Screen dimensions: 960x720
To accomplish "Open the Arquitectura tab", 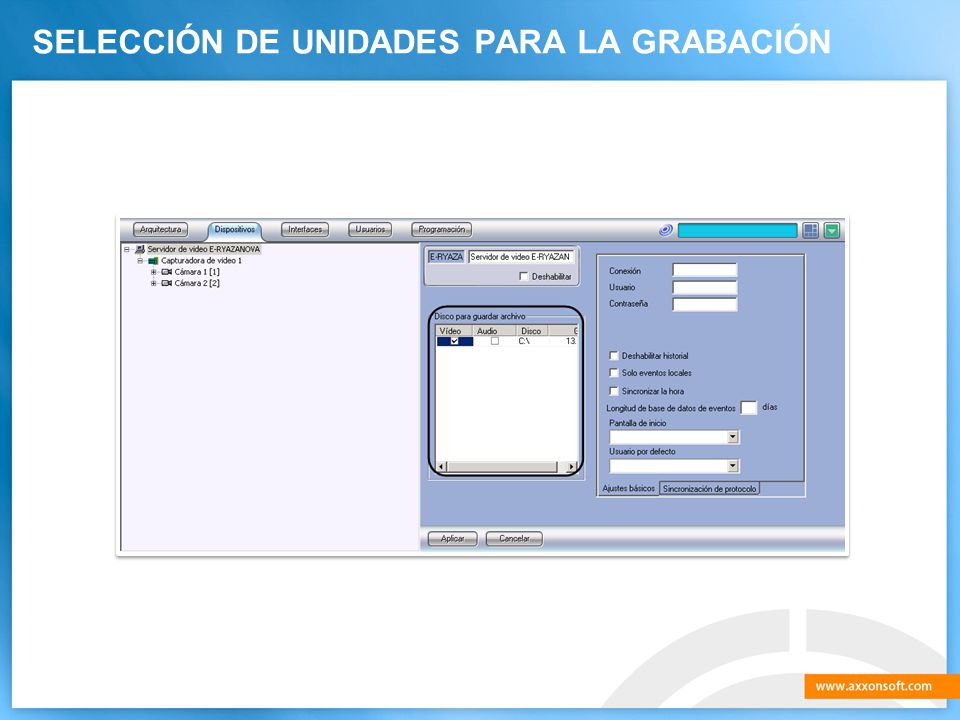I will tap(160, 230).
